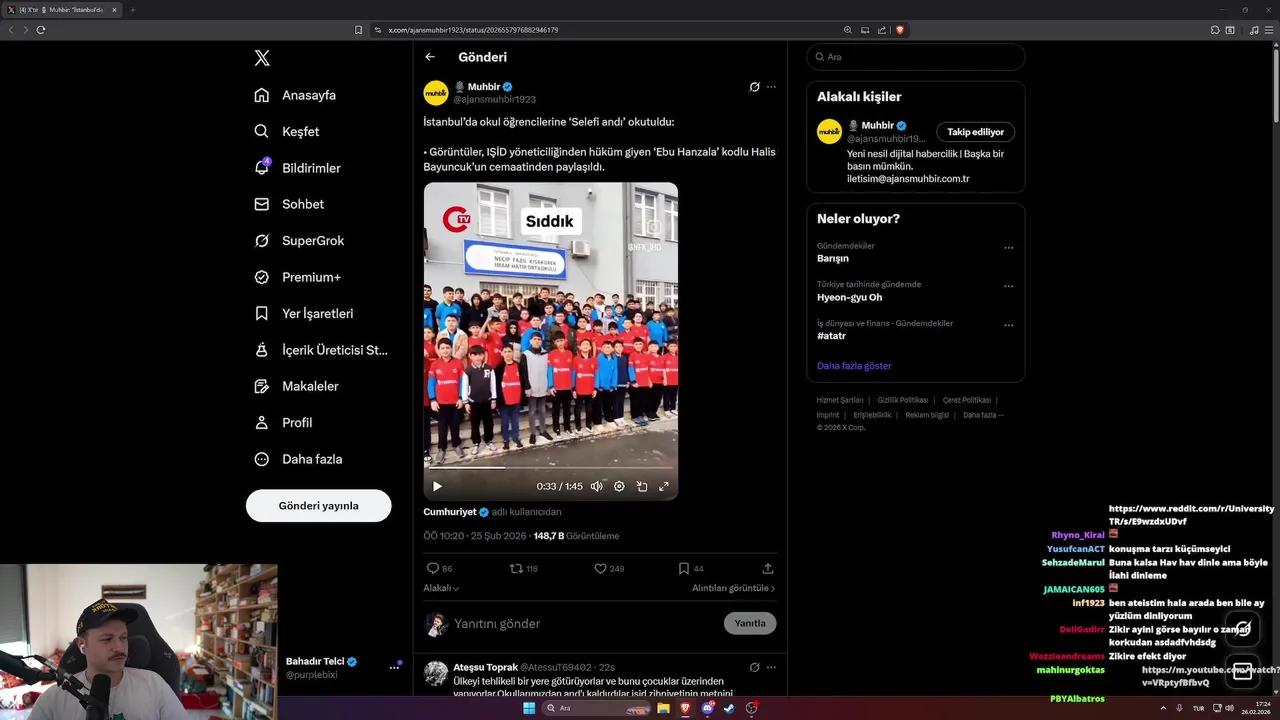Click Grok icon on Ateşsu Toprak's reply
1280x720 pixels.
(x=754, y=667)
